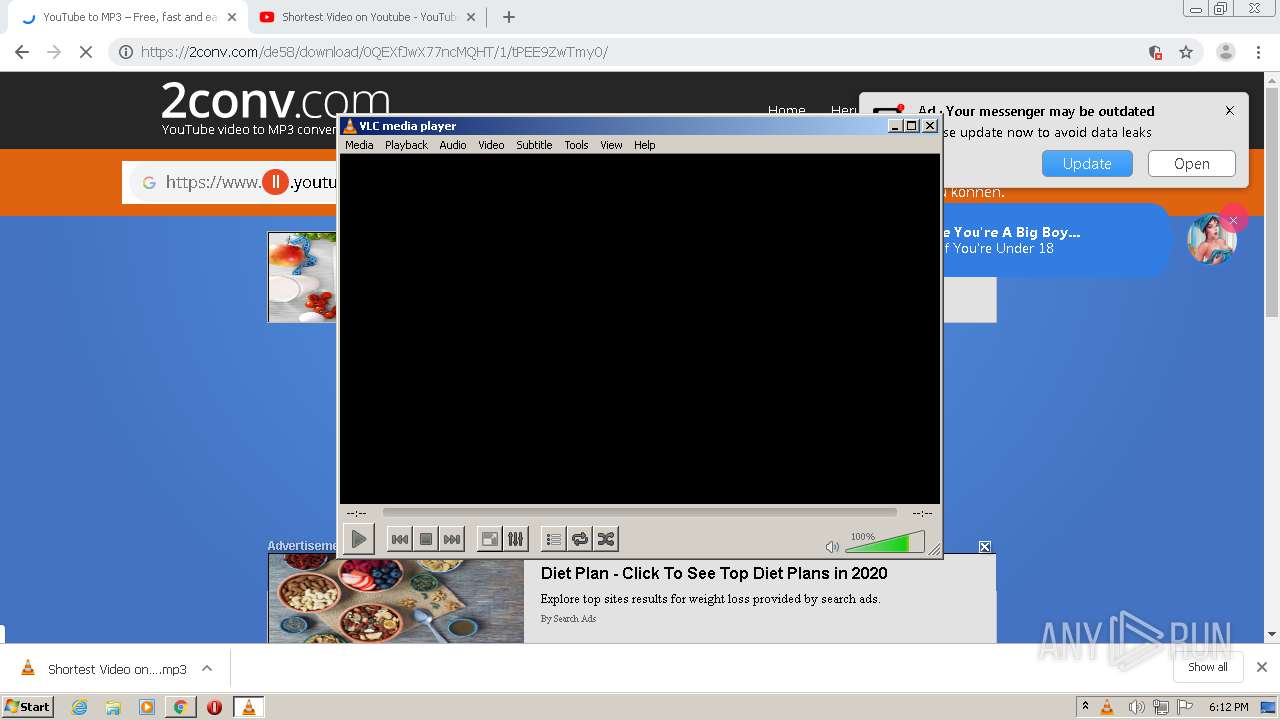Open Chrome profile avatar
This screenshot has height=720, width=1280.
[1225, 52]
